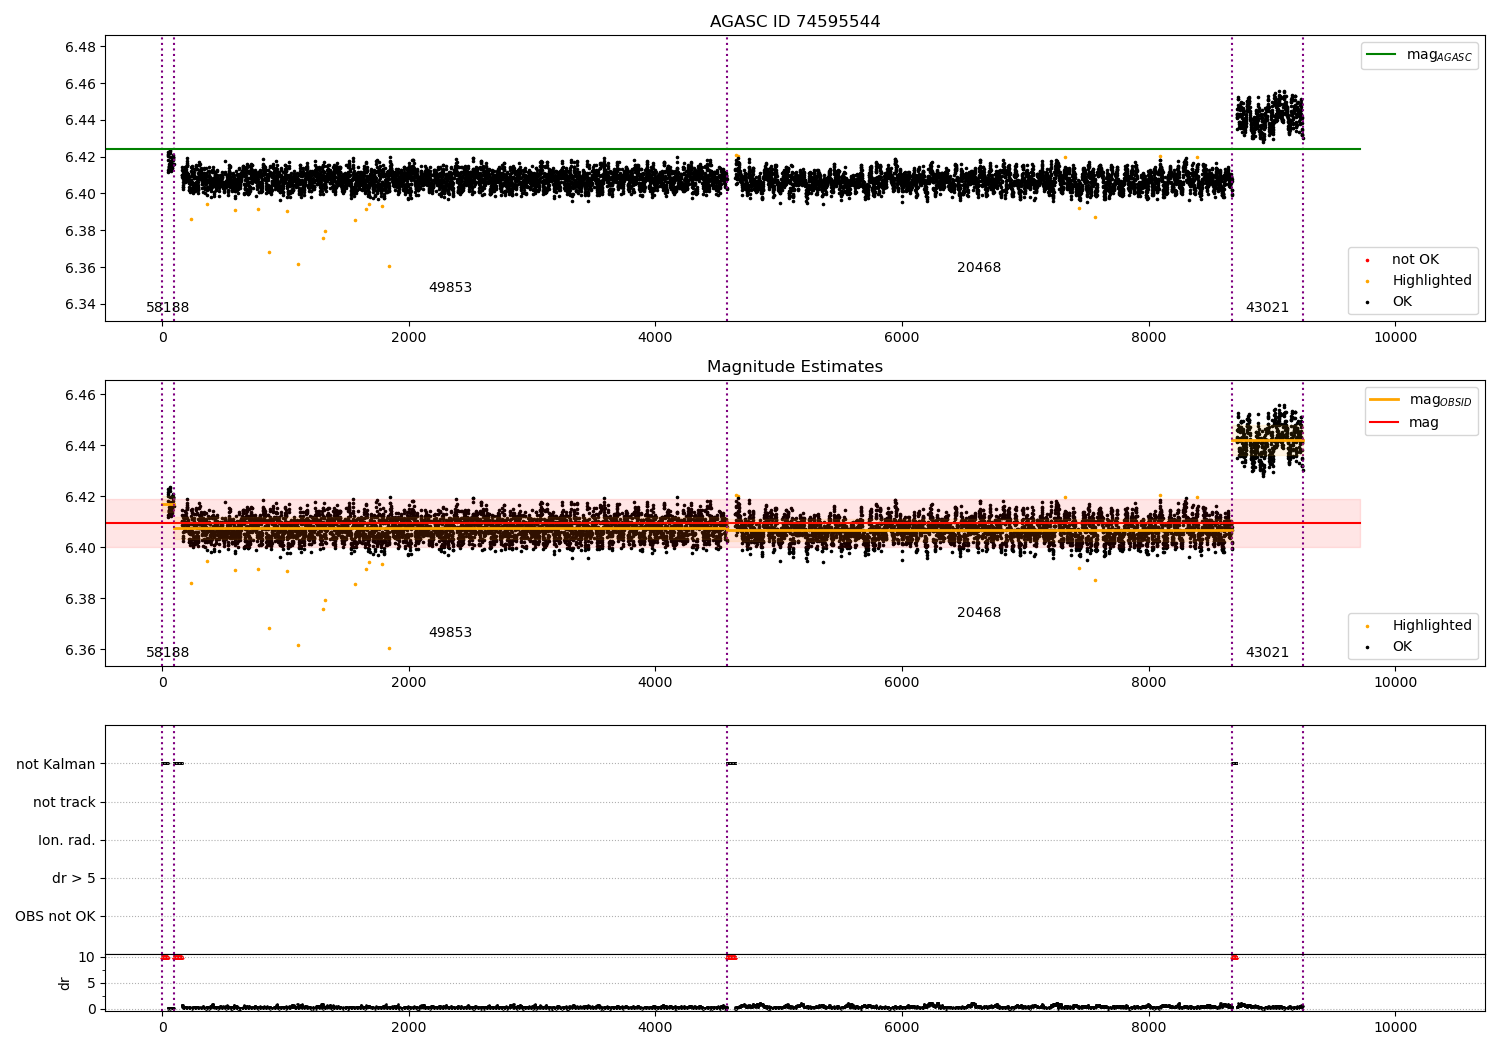The width and height of the screenshot is (1500, 1050).
Task: Click the 'Ion. rad.' y-axis label
Action: pos(67,841)
